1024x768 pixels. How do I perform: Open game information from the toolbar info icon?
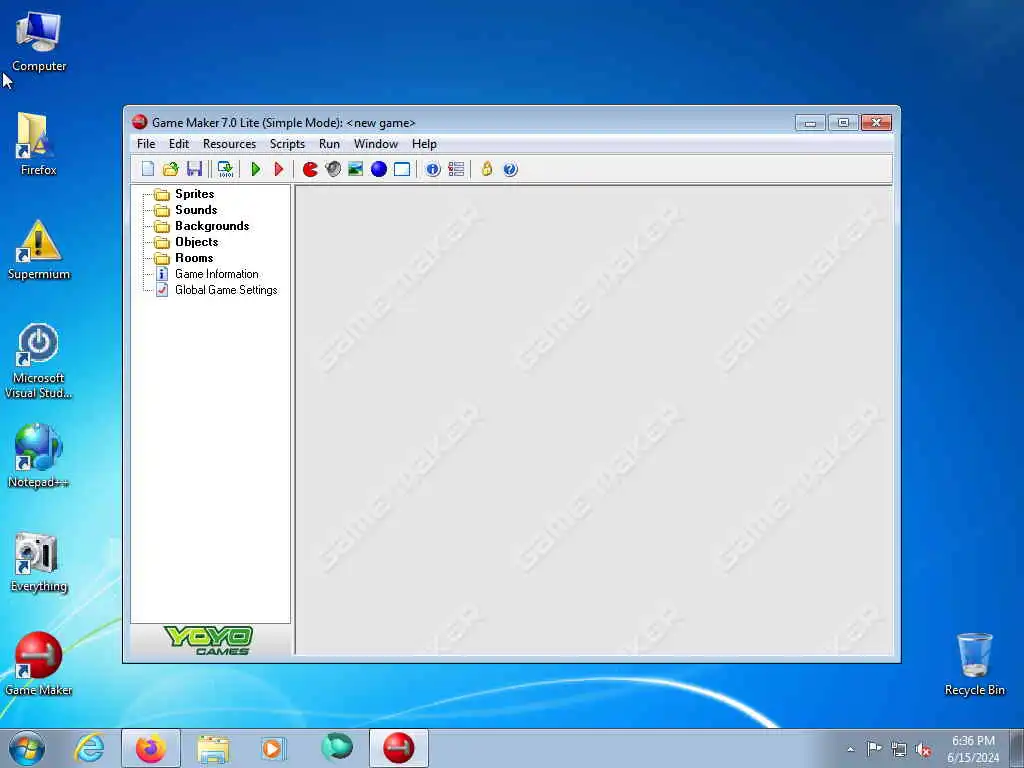click(x=432, y=169)
